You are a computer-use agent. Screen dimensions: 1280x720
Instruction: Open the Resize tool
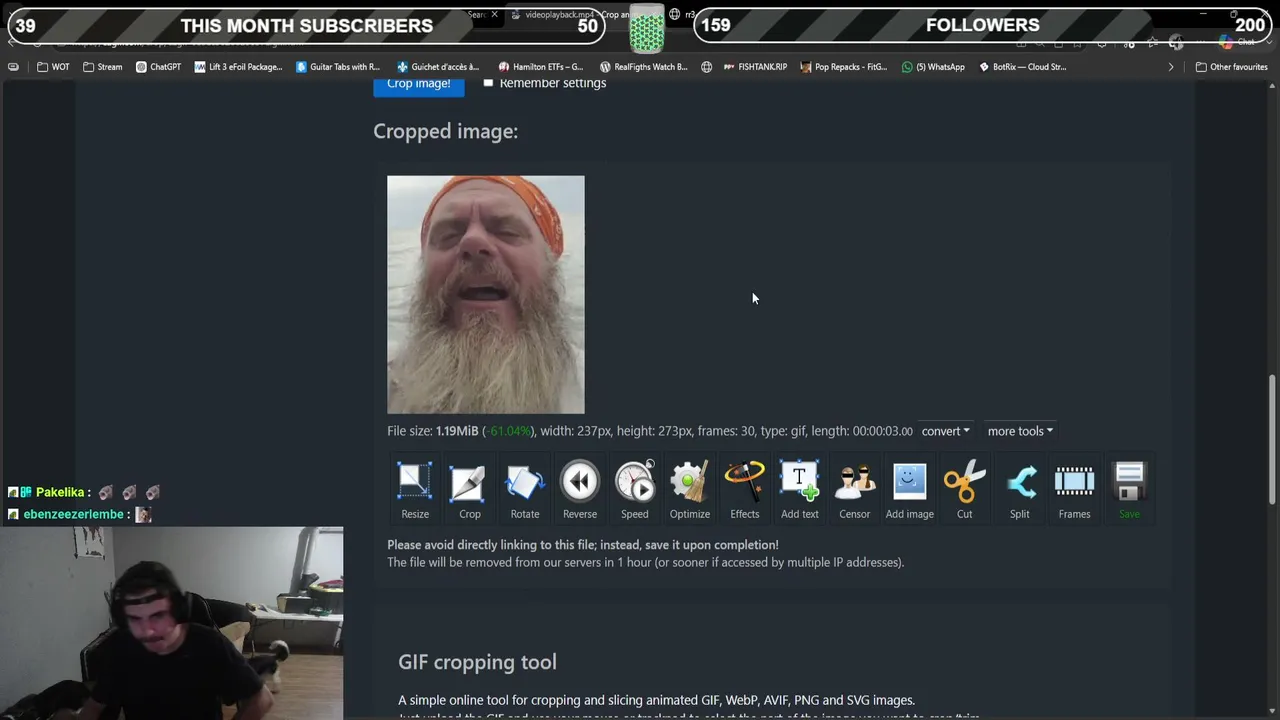click(415, 490)
